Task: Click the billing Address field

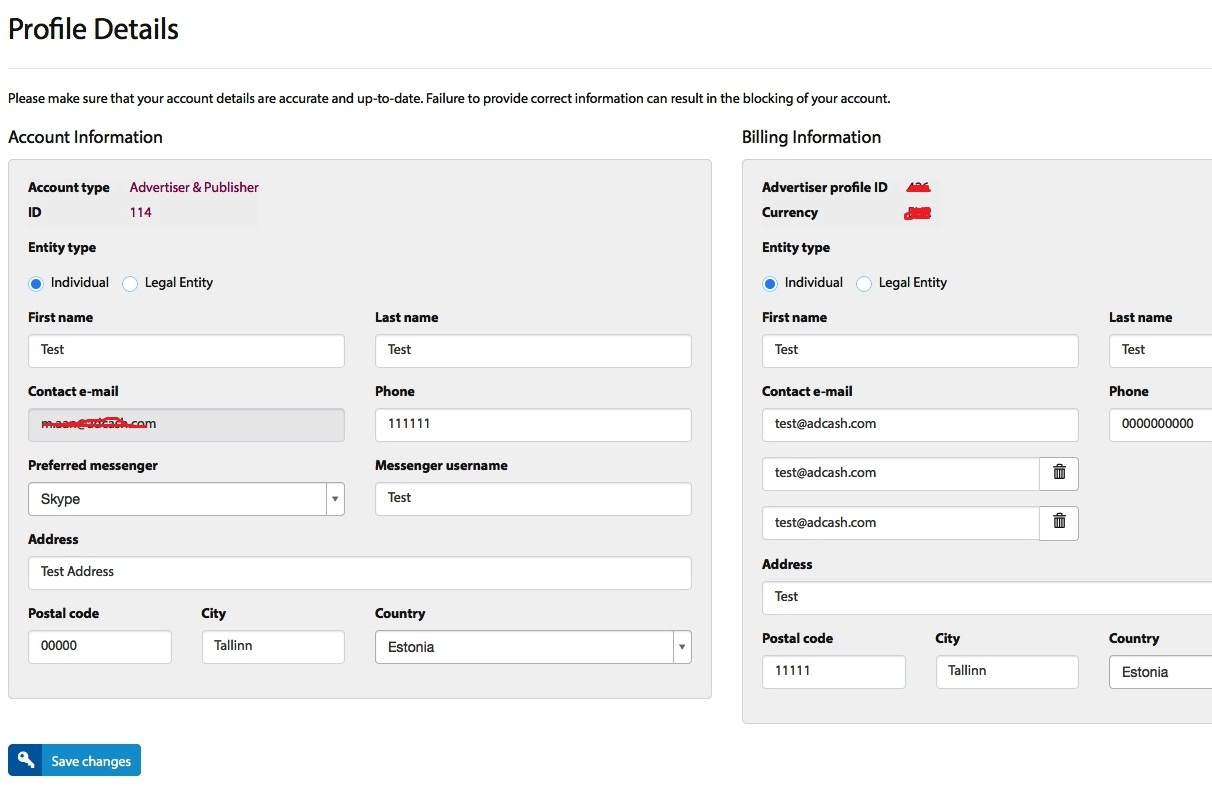Action: (987, 598)
